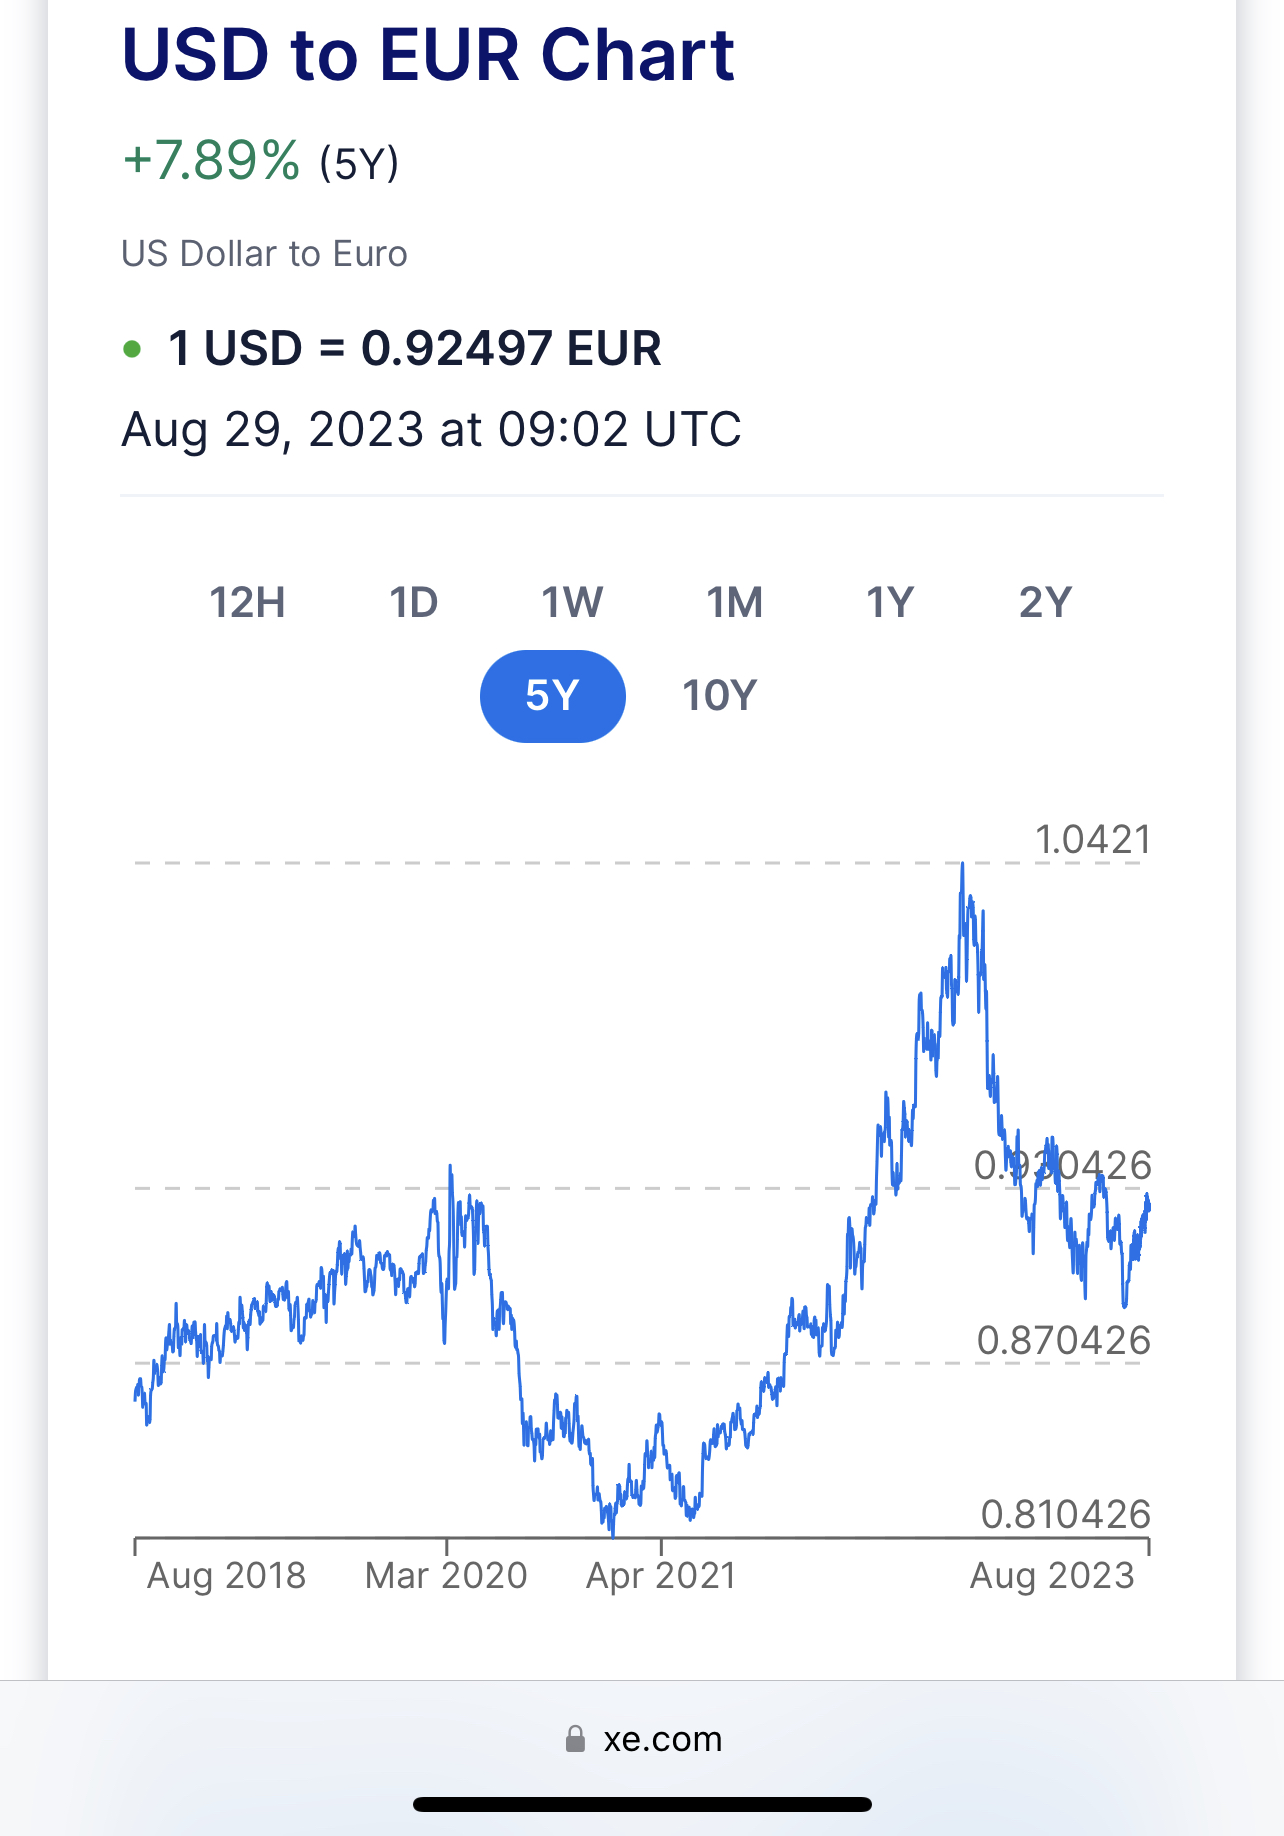Tap the lock icon beside xe.com
The width and height of the screenshot is (1284, 1836).
tap(575, 1739)
